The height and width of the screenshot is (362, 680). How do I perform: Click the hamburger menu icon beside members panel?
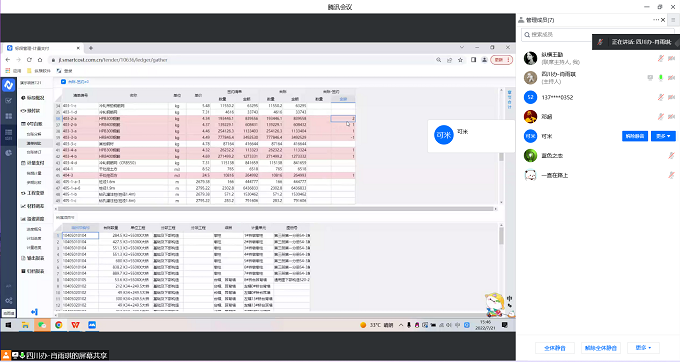(x=673, y=20)
